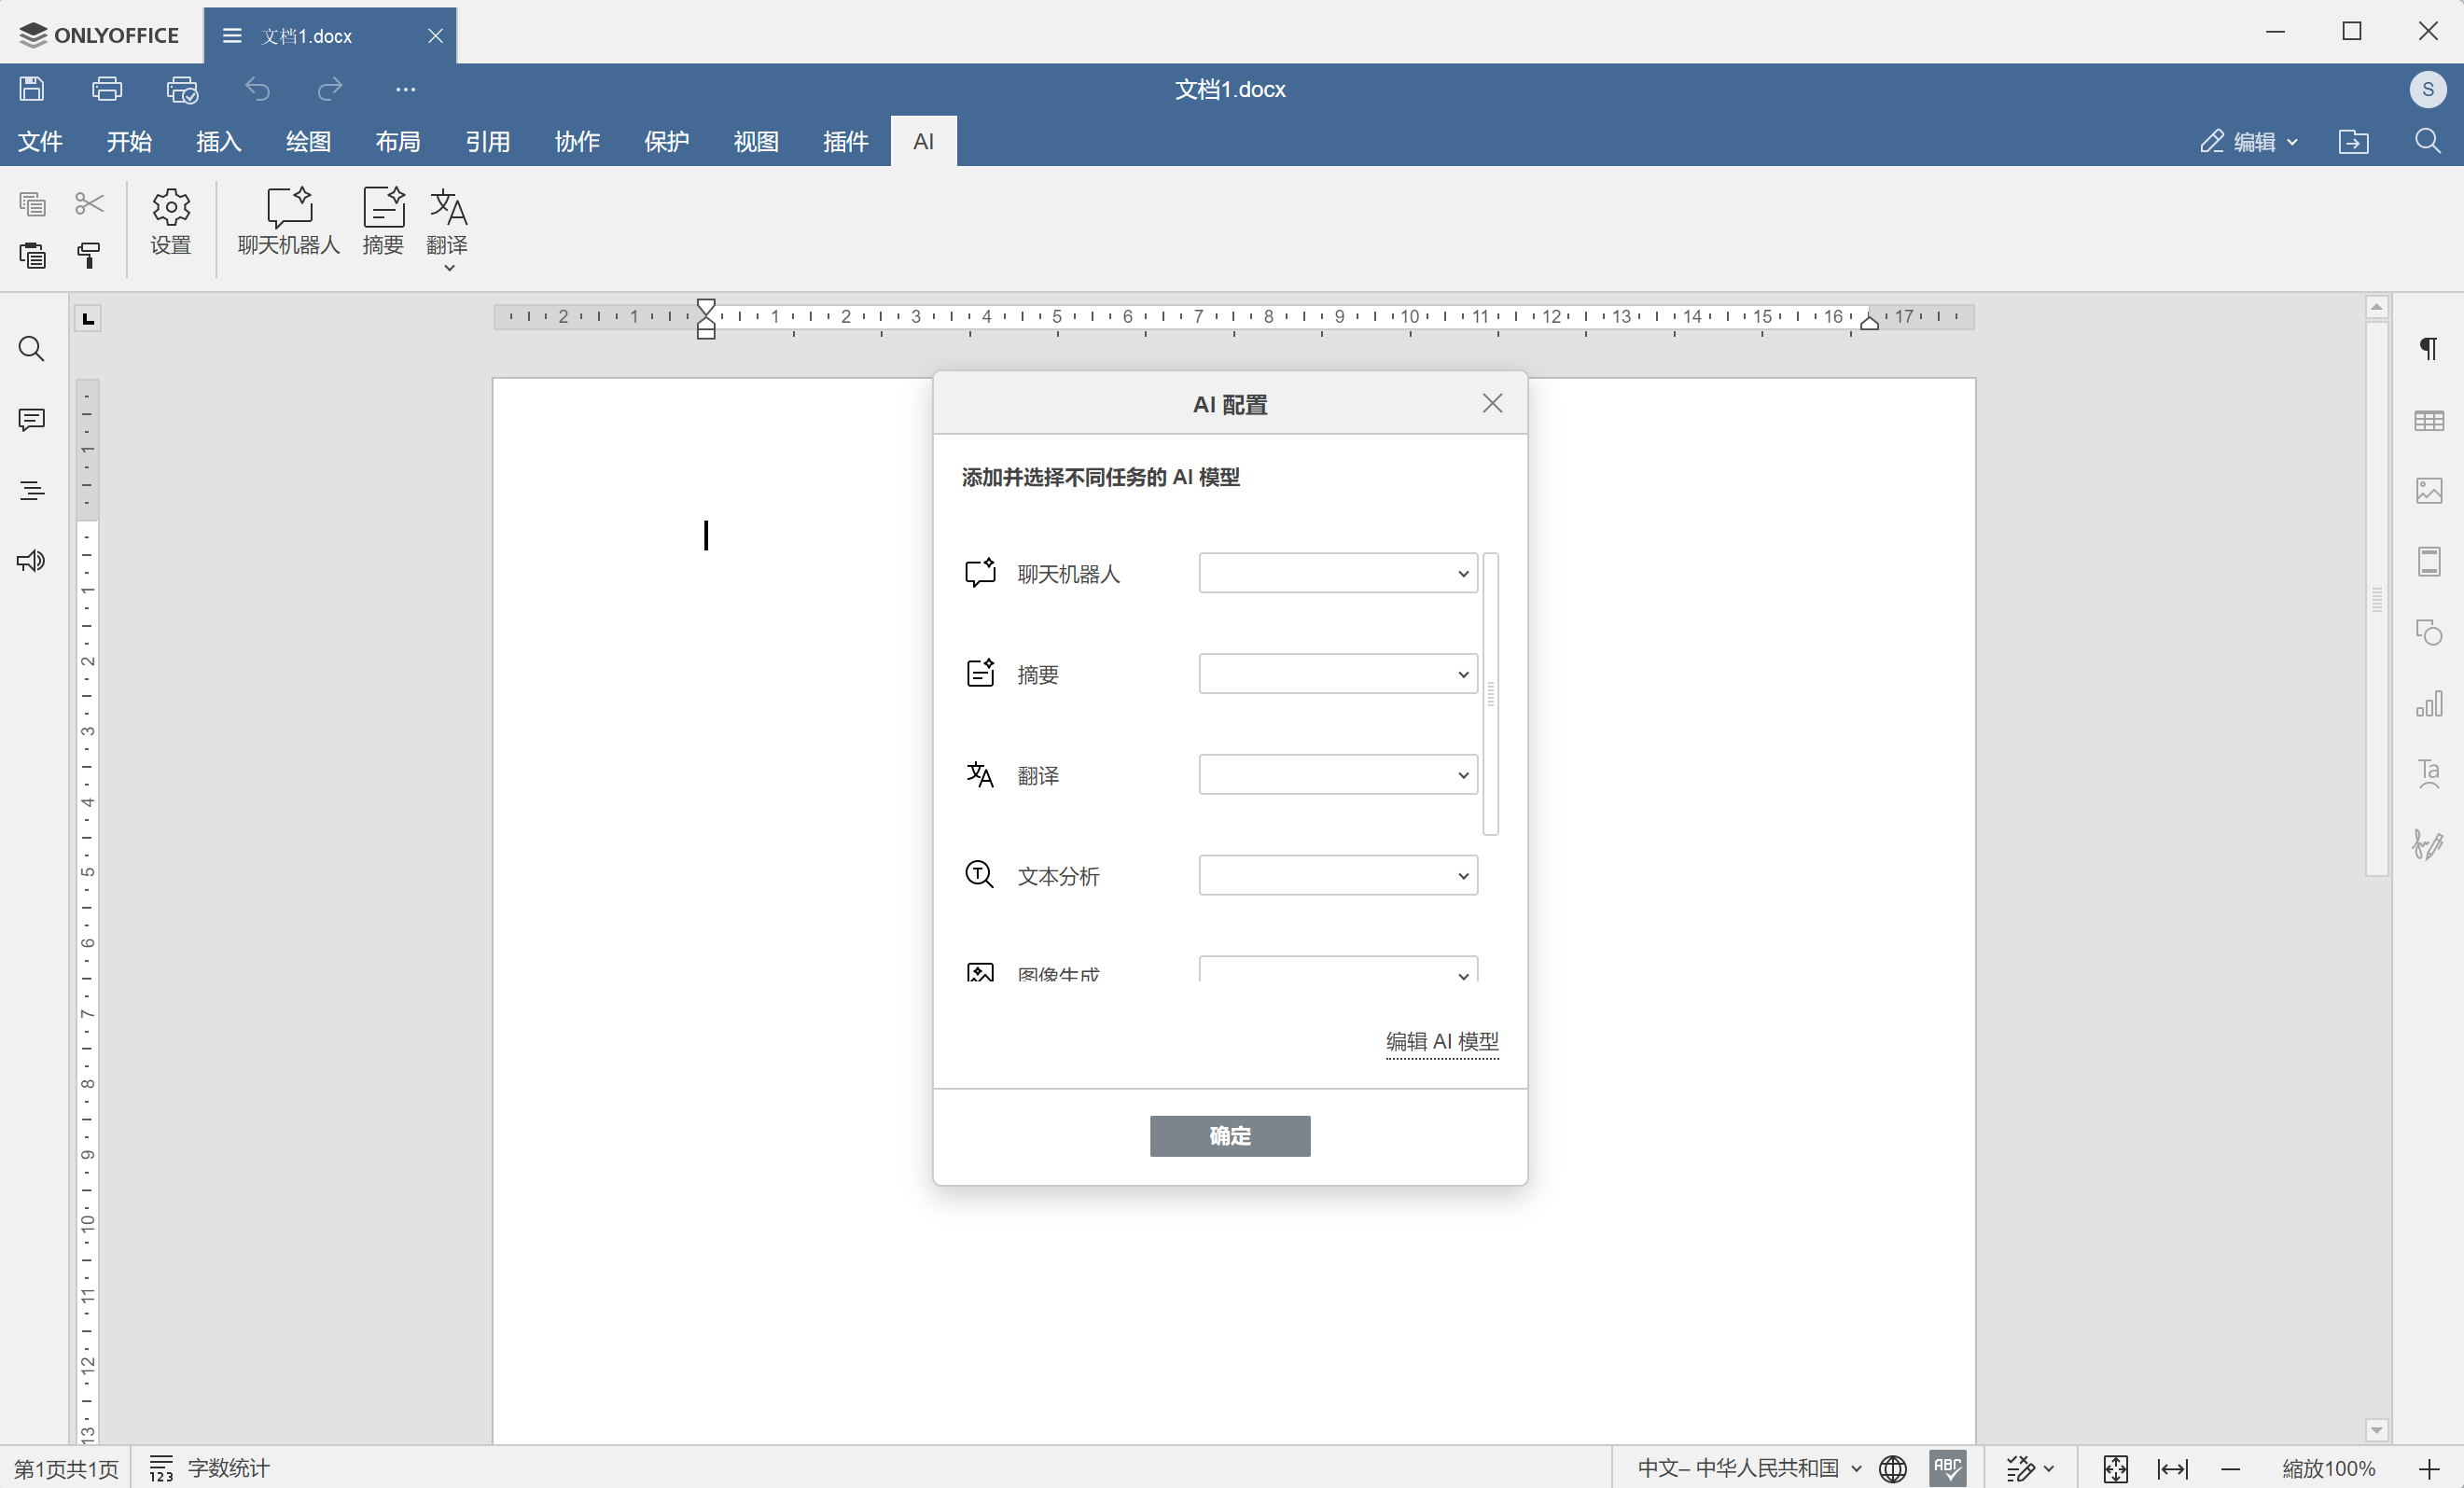Toggle the spell checking status bar icon
The image size is (2464, 1488).
pos(1946,1467)
